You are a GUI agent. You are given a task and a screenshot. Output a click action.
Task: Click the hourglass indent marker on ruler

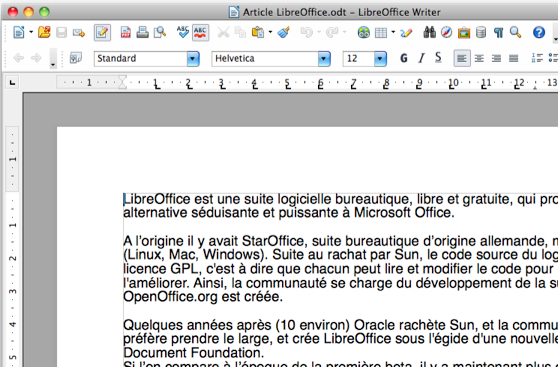click(122, 82)
